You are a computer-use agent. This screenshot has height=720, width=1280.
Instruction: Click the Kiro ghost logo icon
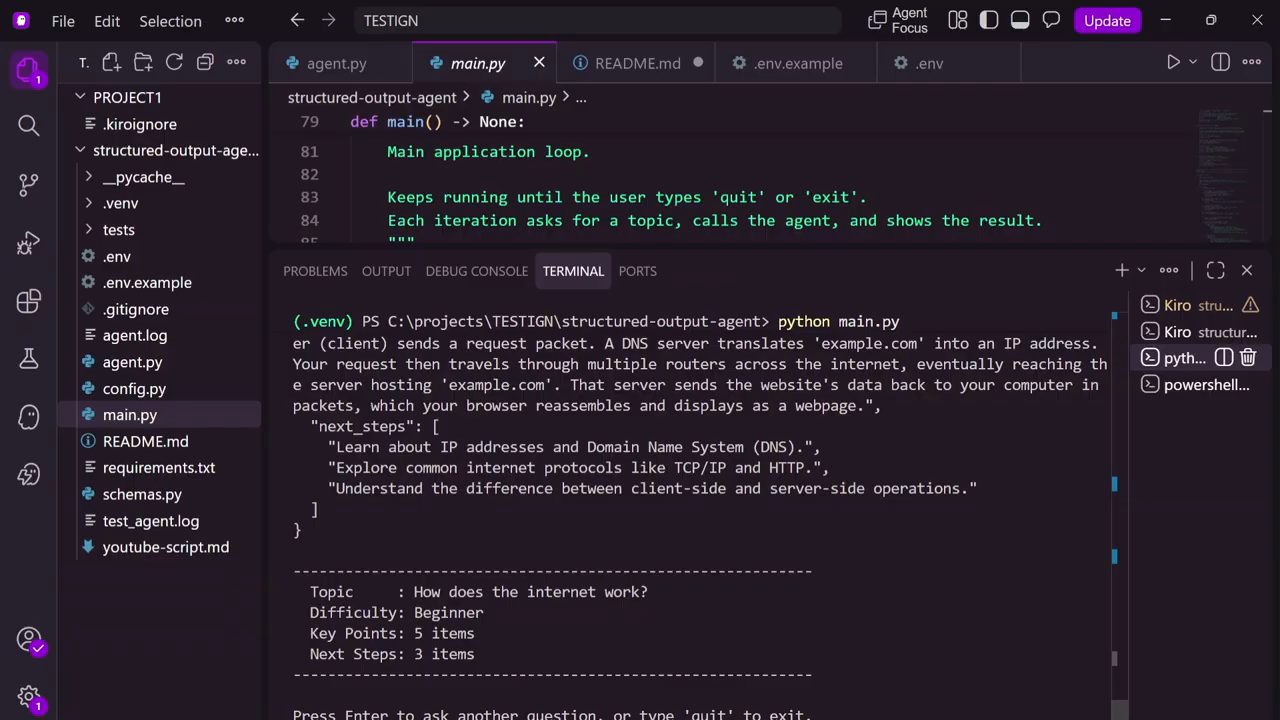(x=21, y=20)
